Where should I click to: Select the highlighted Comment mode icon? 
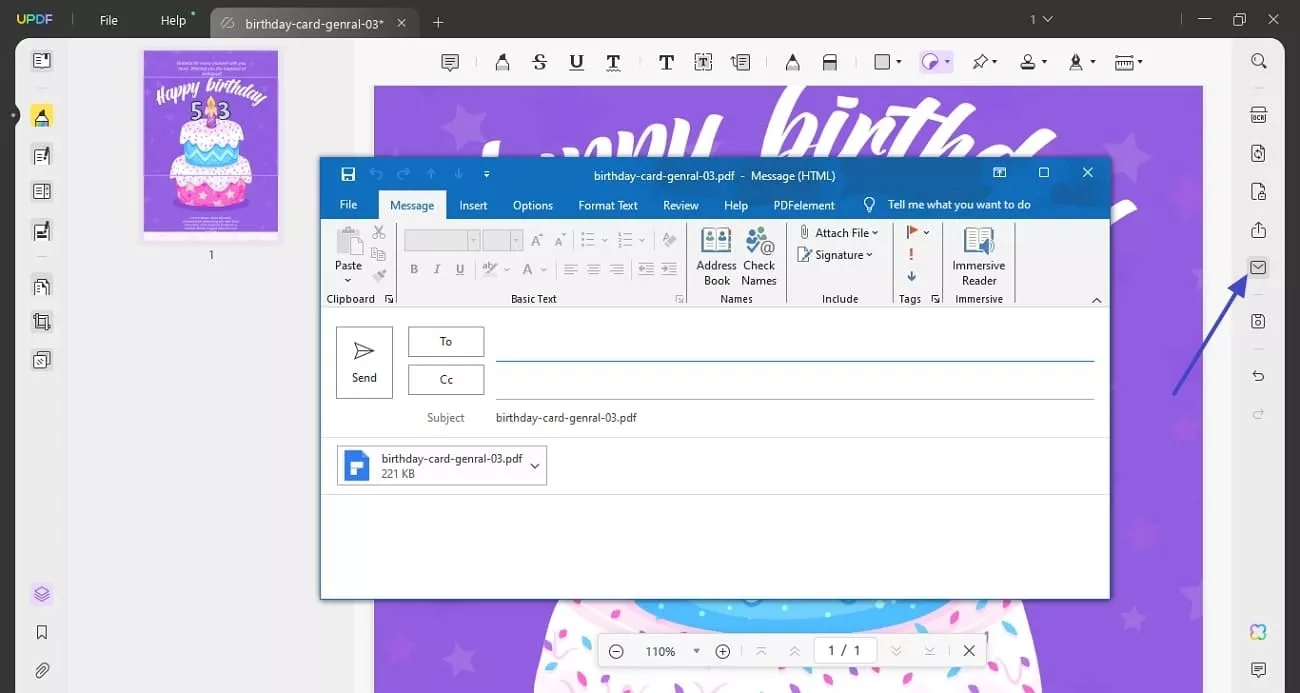coord(41,117)
